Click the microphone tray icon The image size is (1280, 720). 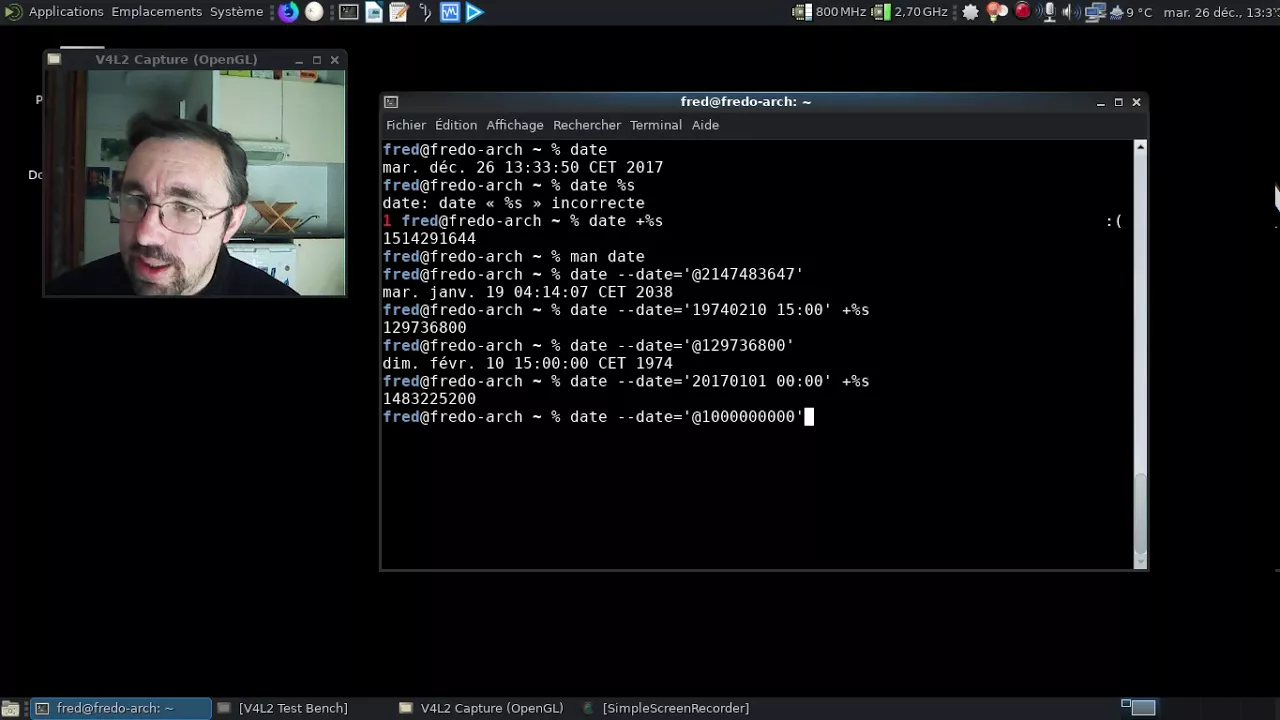[1049, 12]
